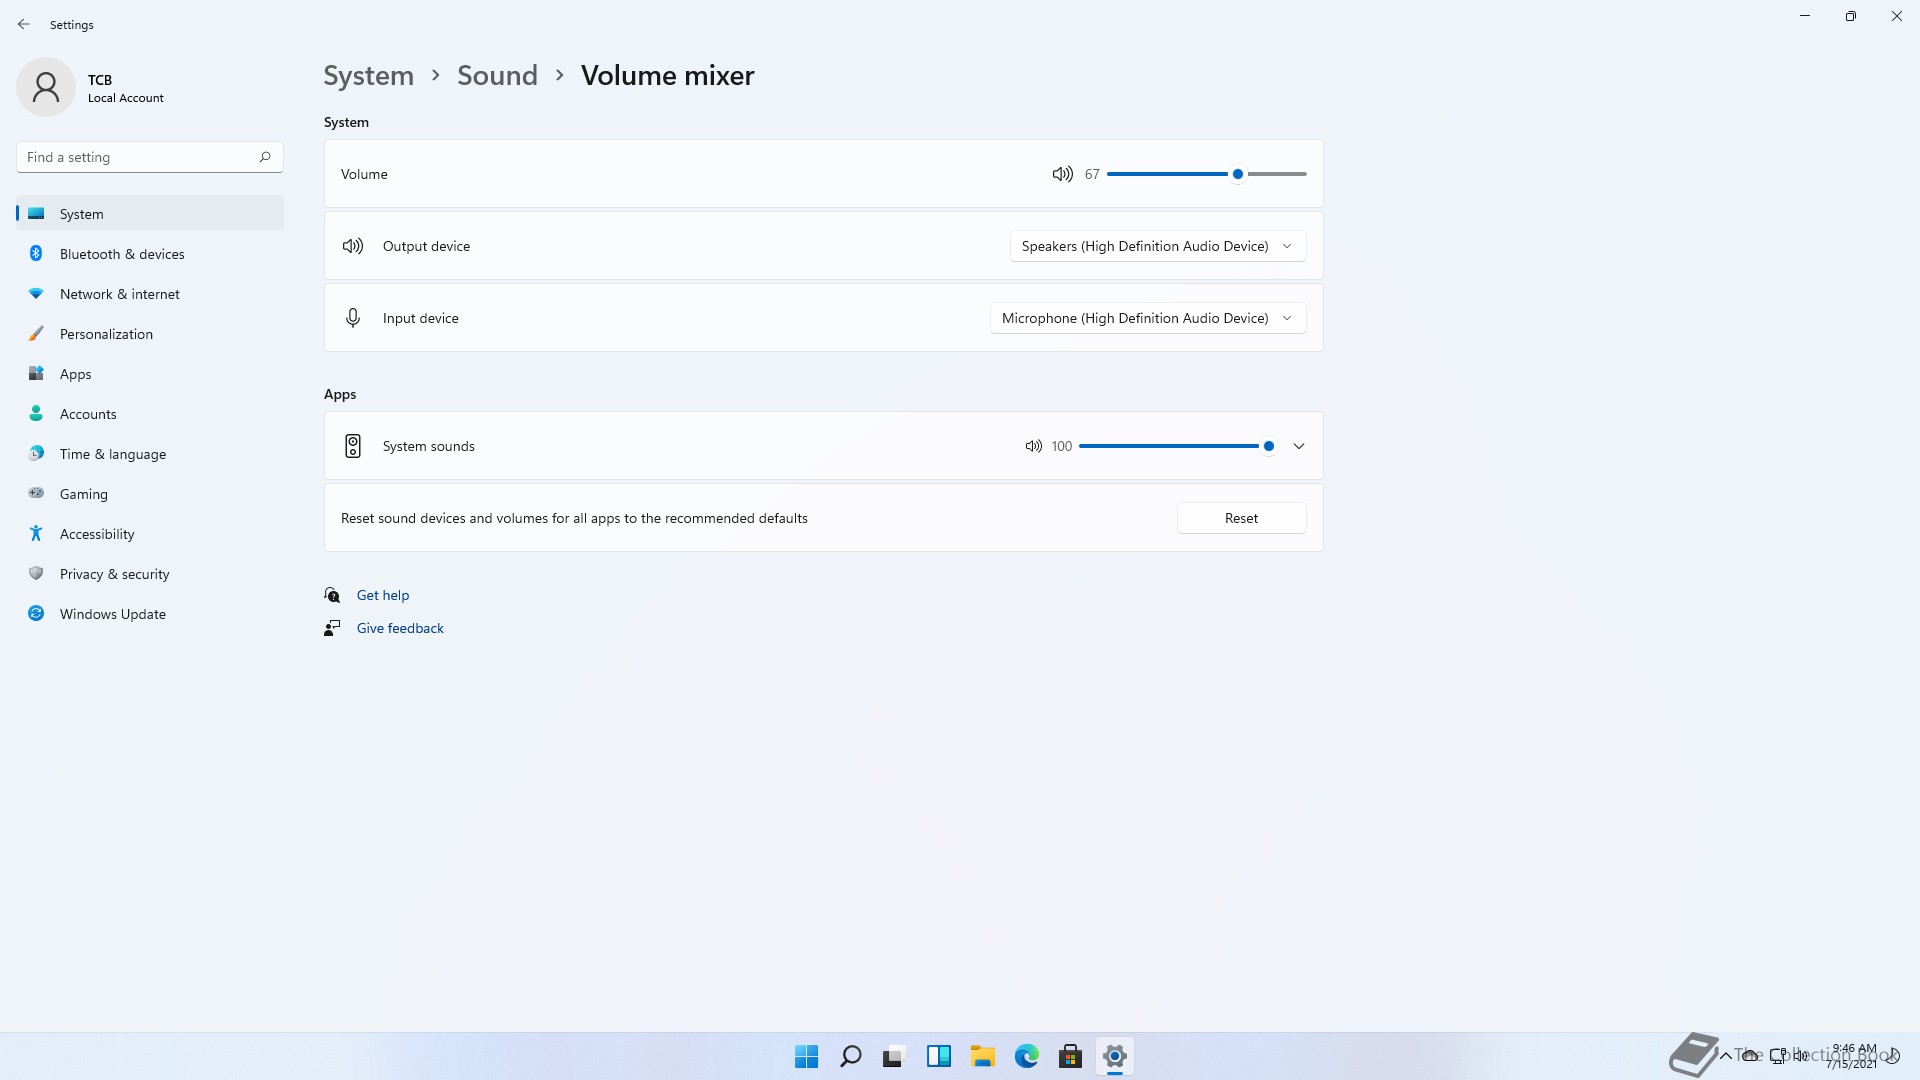Open Bluetooth & devices settings

(x=122, y=254)
